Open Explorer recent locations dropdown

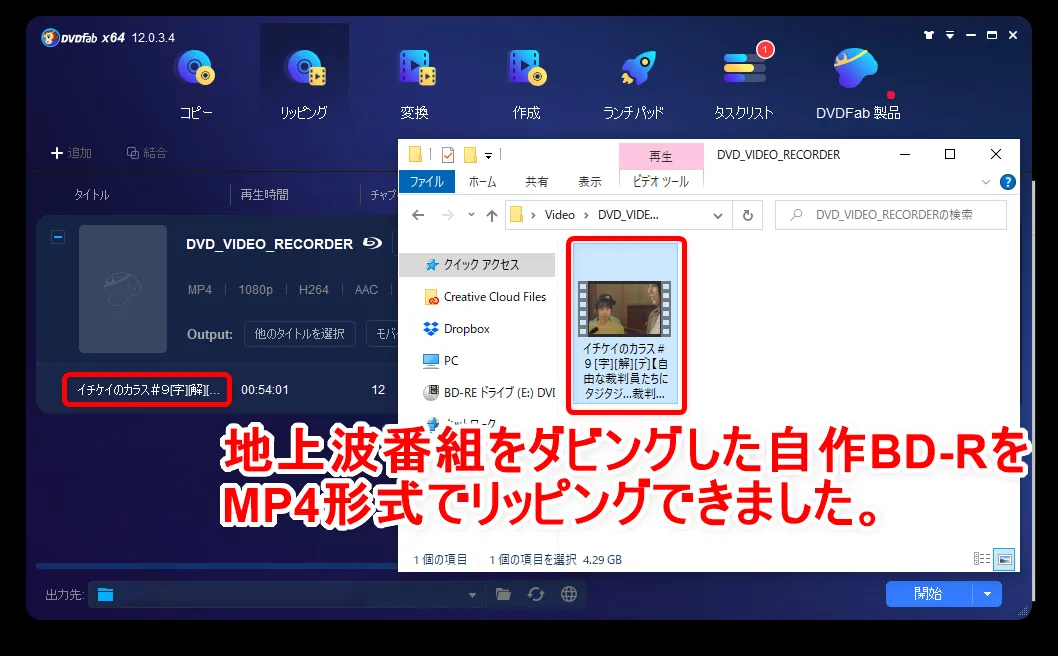pyautogui.click(x=471, y=215)
